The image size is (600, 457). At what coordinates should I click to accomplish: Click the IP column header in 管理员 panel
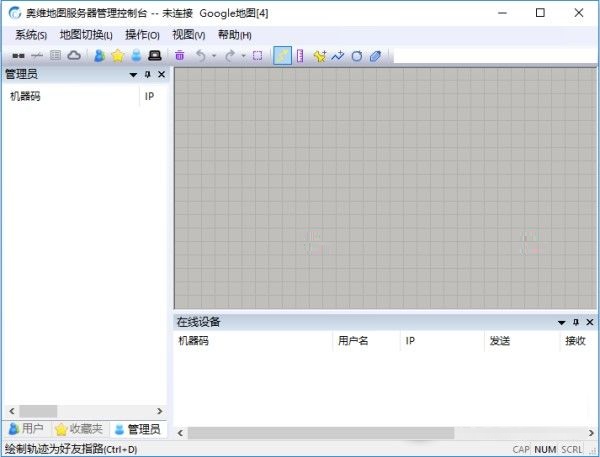(x=153, y=96)
